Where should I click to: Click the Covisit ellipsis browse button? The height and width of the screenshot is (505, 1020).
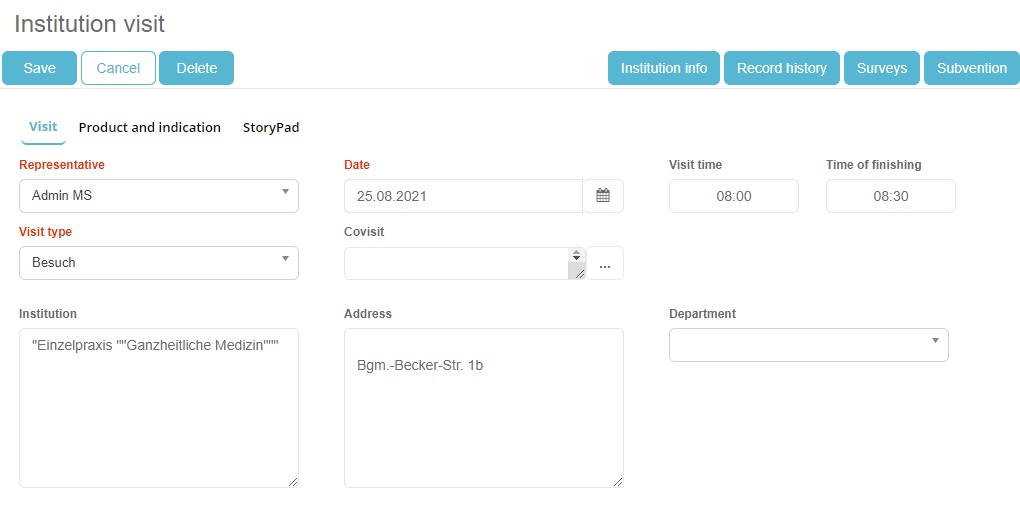click(x=604, y=264)
